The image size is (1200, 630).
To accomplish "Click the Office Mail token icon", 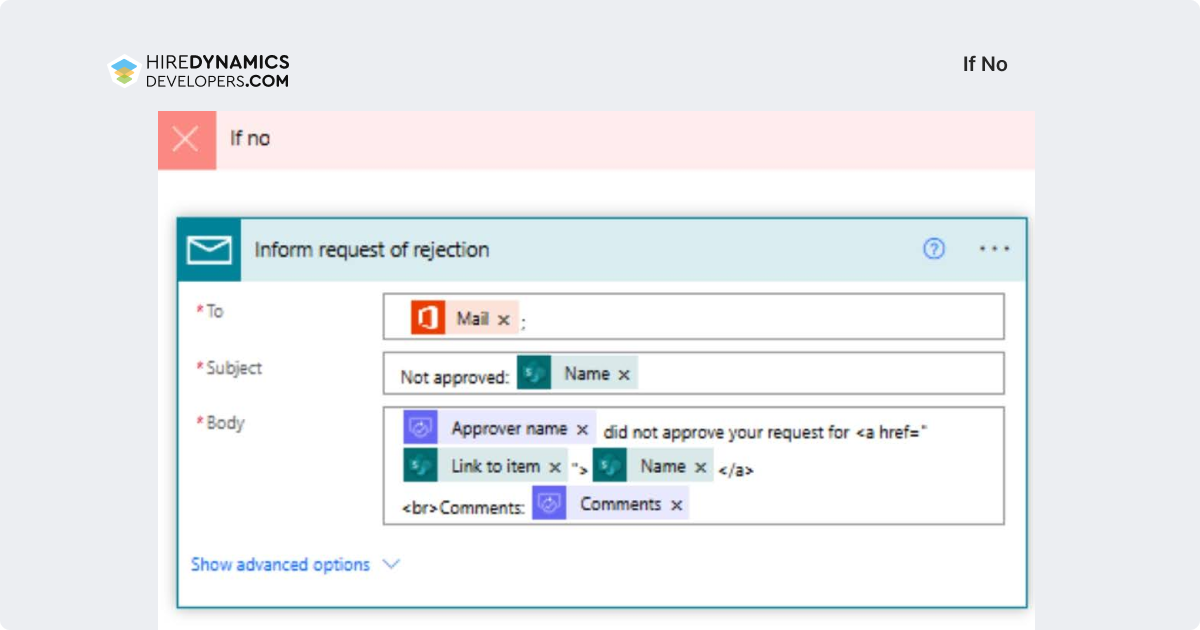I will (428, 318).
